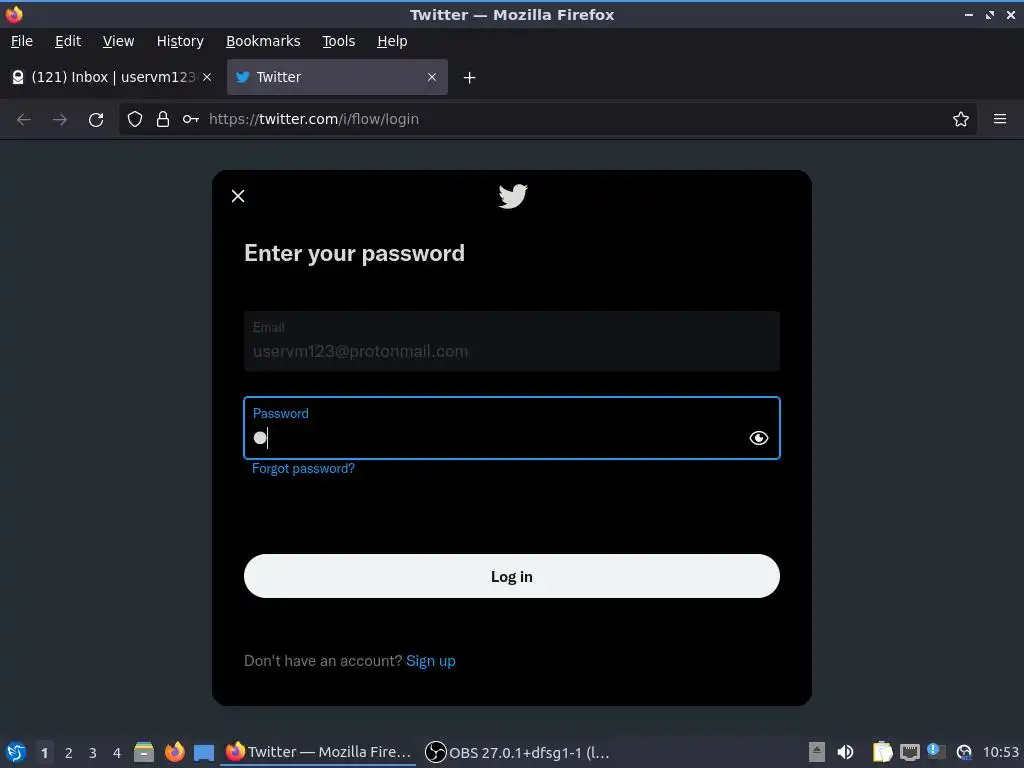Open the clipboard manager tray icon
Screen dimensions: 1024x768
coord(882,752)
